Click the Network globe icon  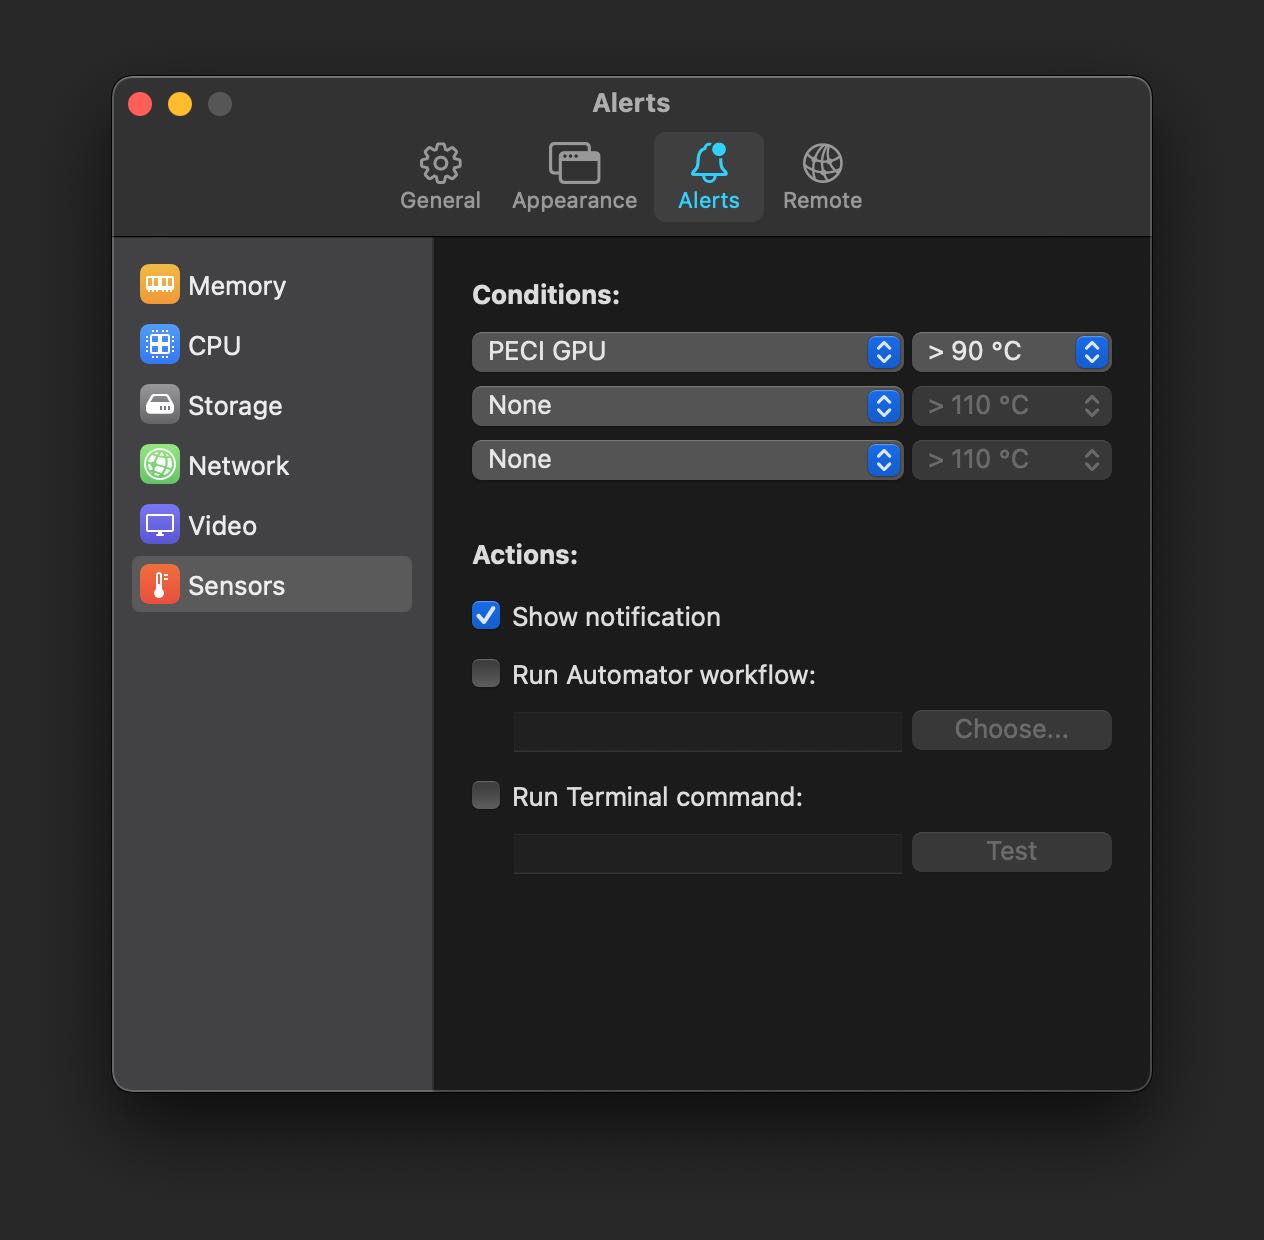(159, 464)
